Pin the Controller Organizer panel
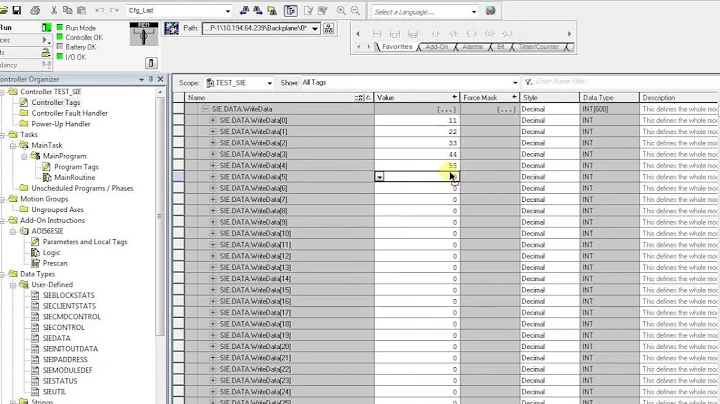 tap(151, 79)
